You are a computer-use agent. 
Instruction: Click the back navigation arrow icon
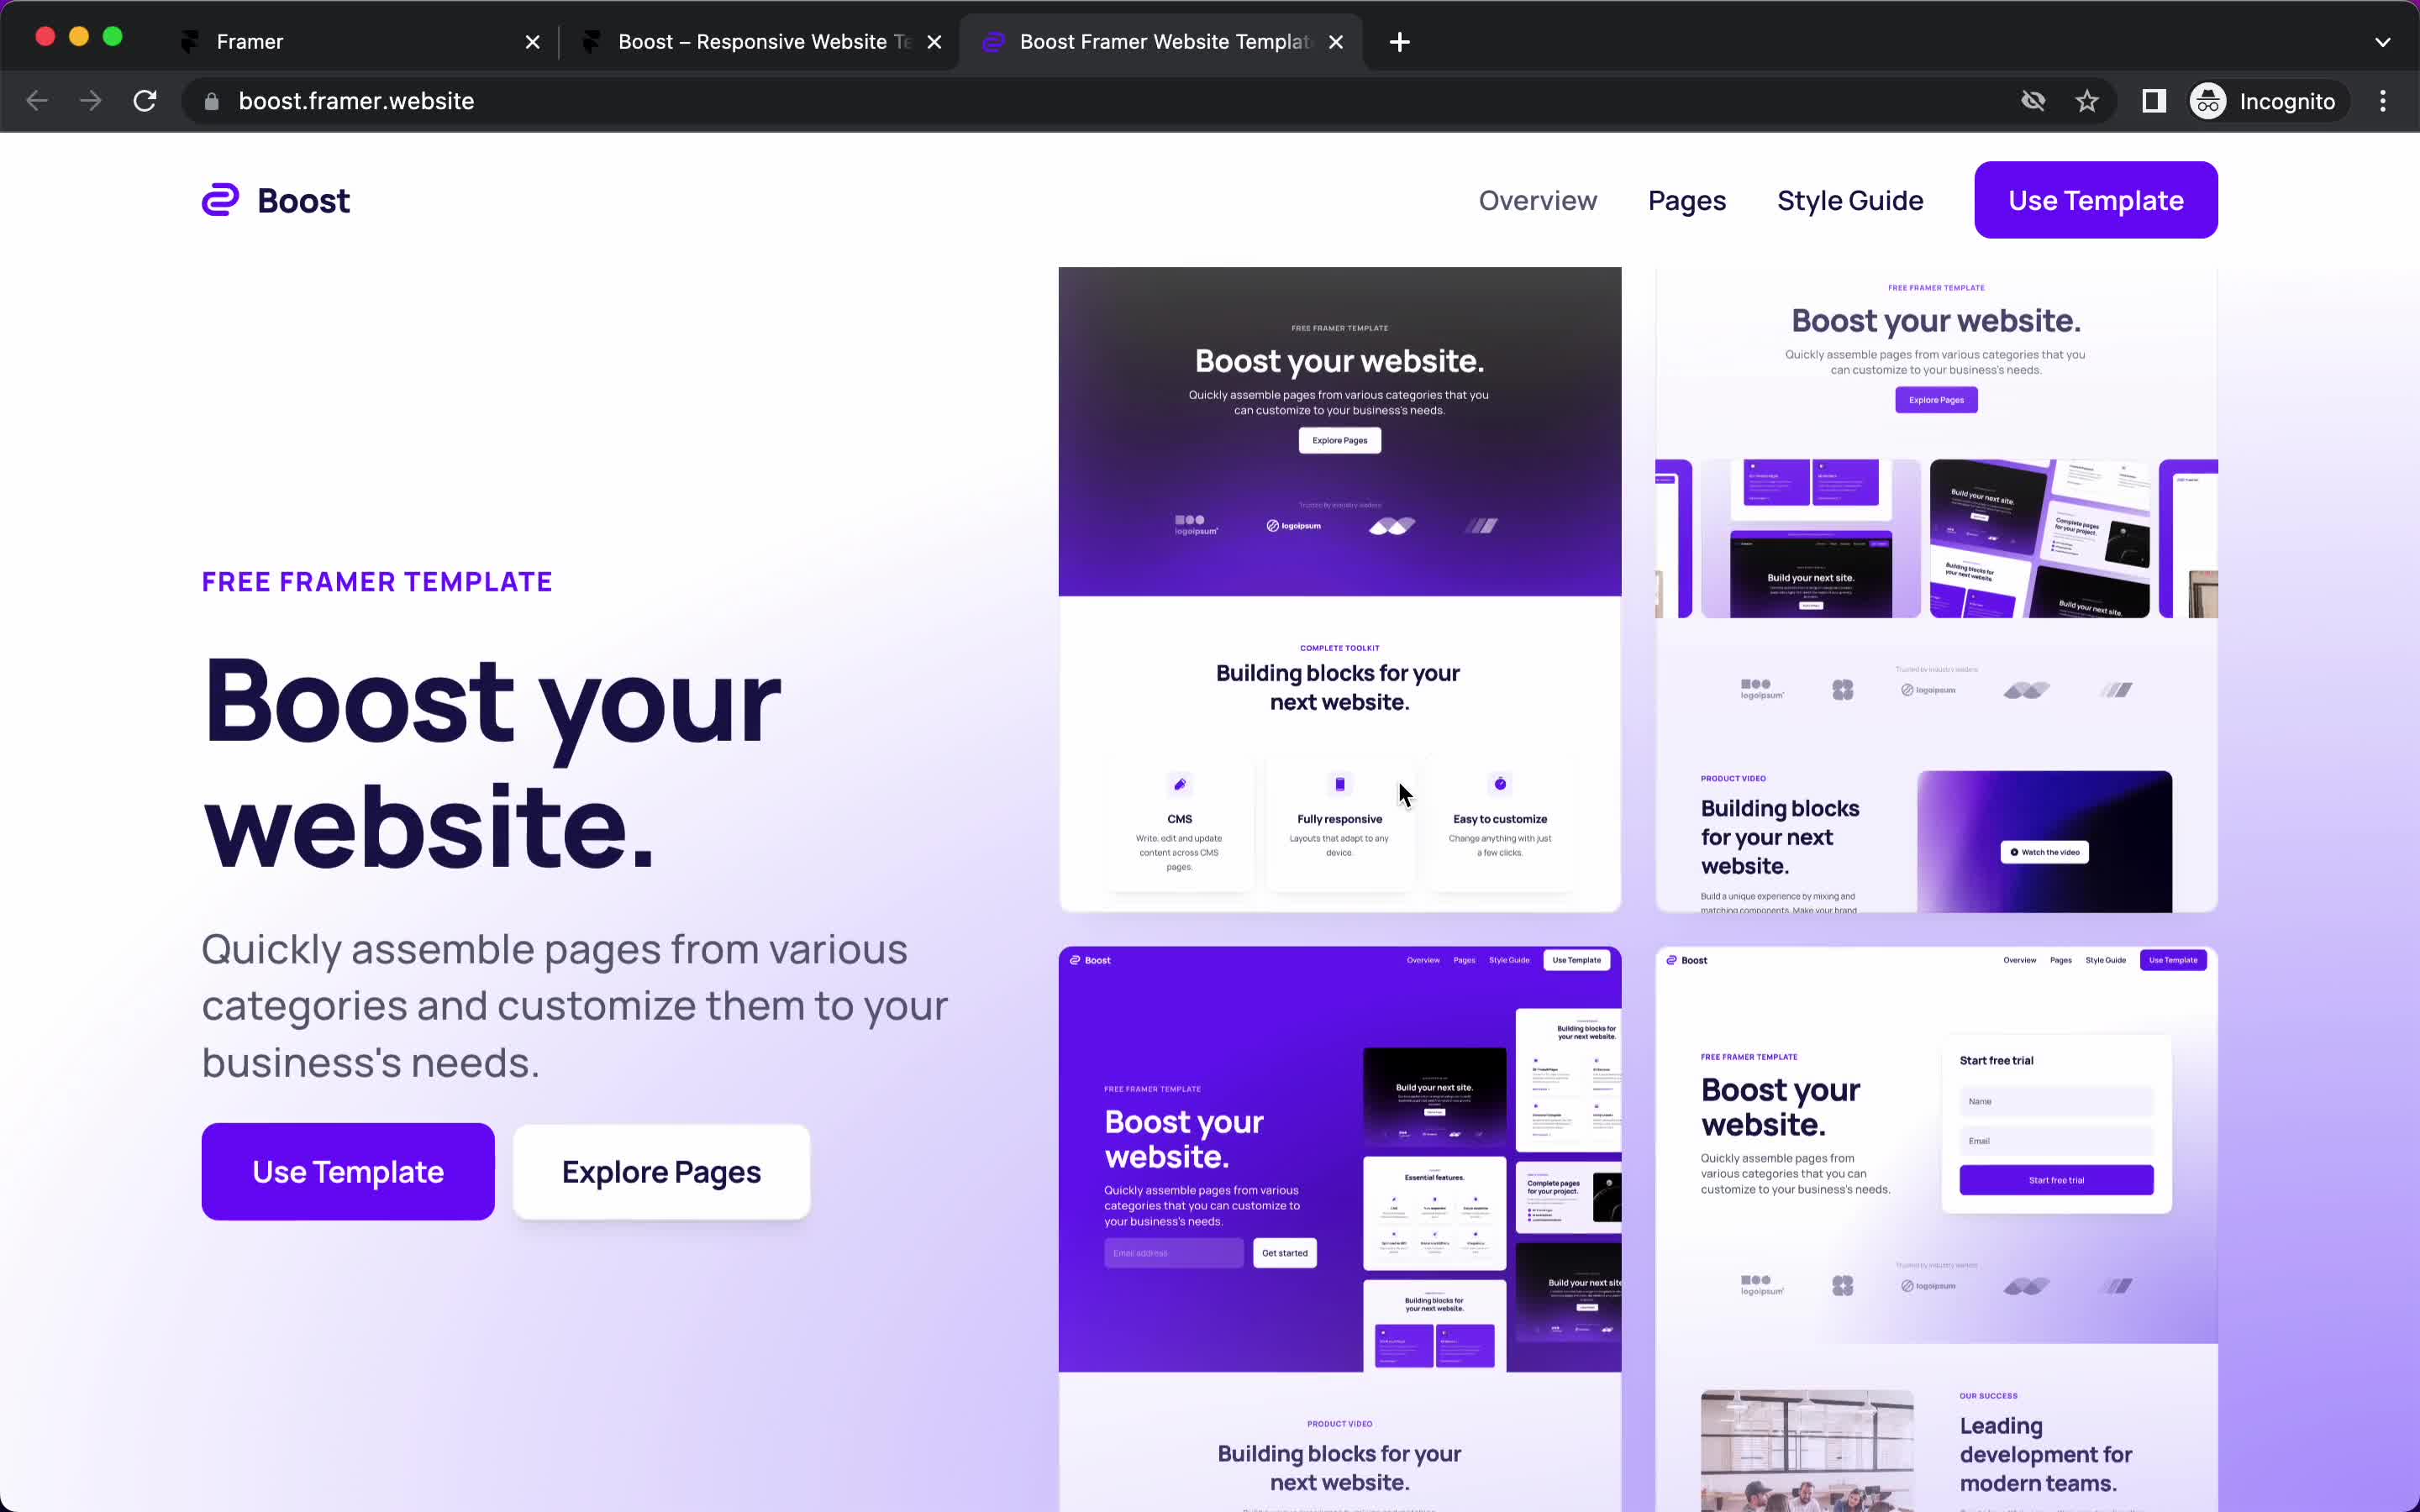[39, 101]
